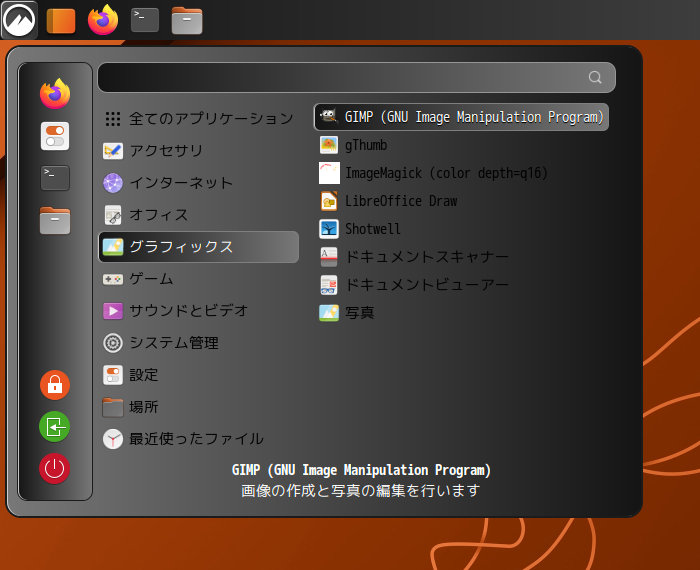Launch 写真 application
The image size is (700, 570).
[461, 312]
